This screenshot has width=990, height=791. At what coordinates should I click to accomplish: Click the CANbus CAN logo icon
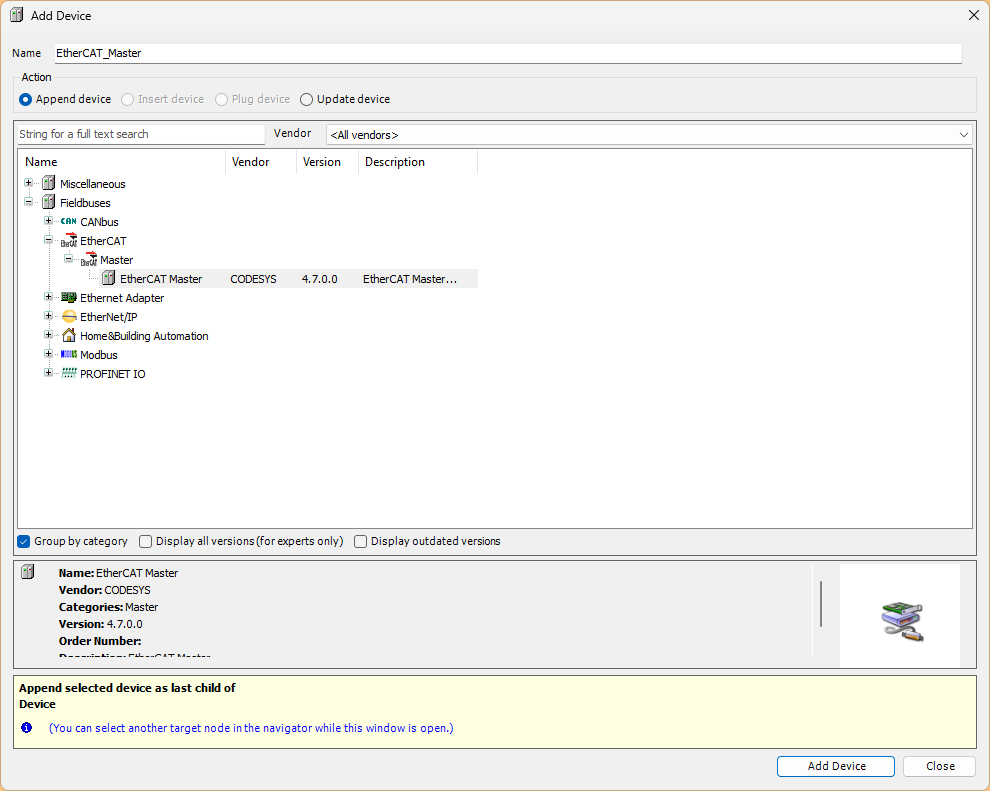[x=69, y=222]
